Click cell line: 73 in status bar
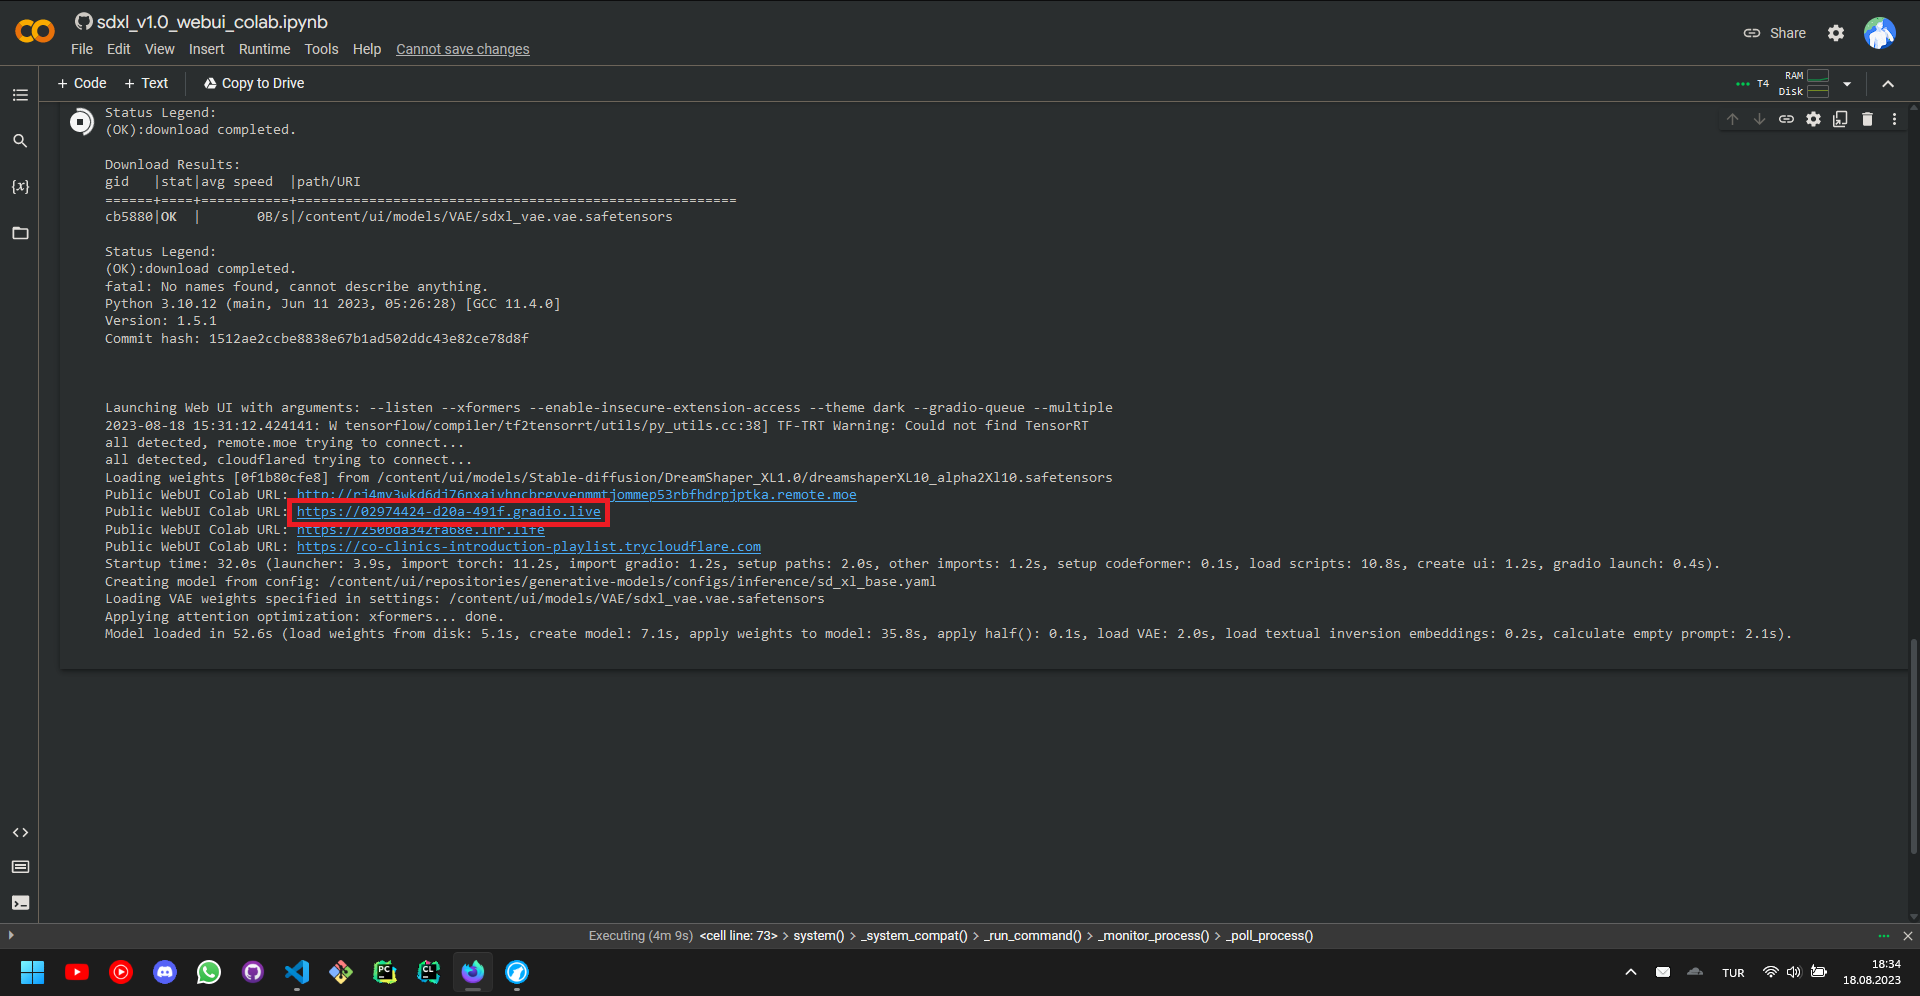Viewport: 1920px width, 996px height. tap(738, 936)
